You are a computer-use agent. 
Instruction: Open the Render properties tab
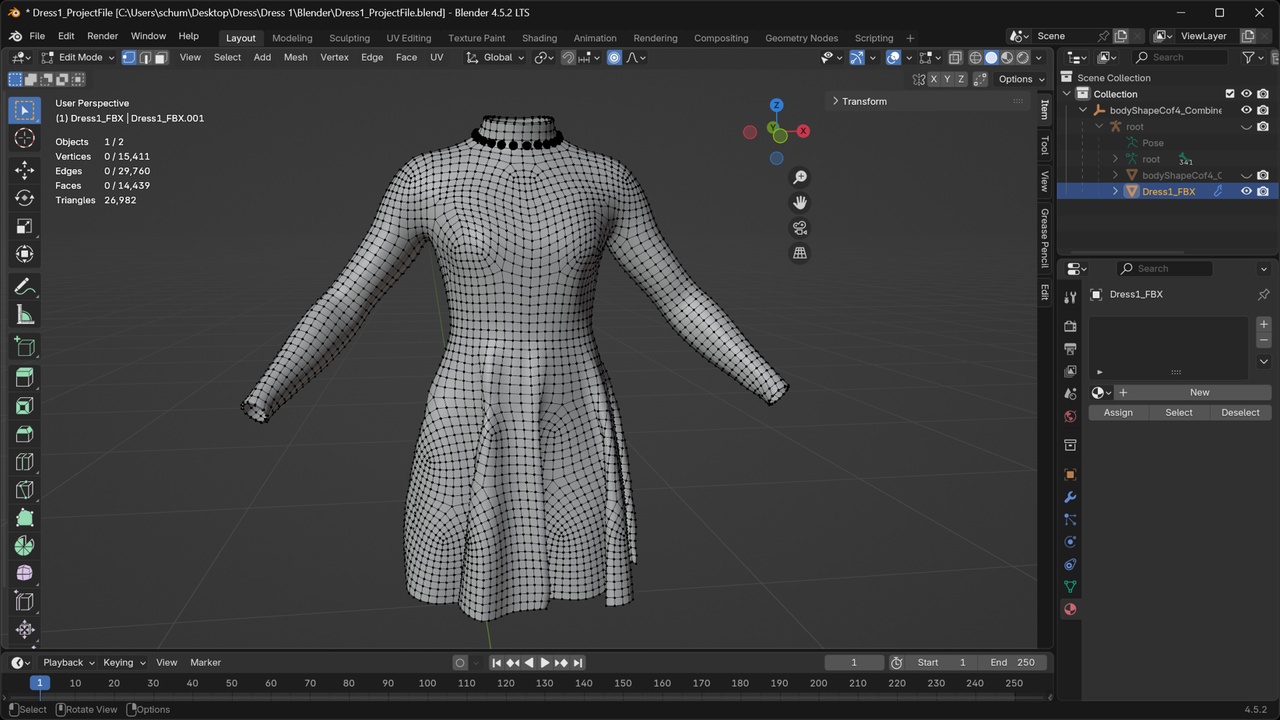pyautogui.click(x=1070, y=326)
